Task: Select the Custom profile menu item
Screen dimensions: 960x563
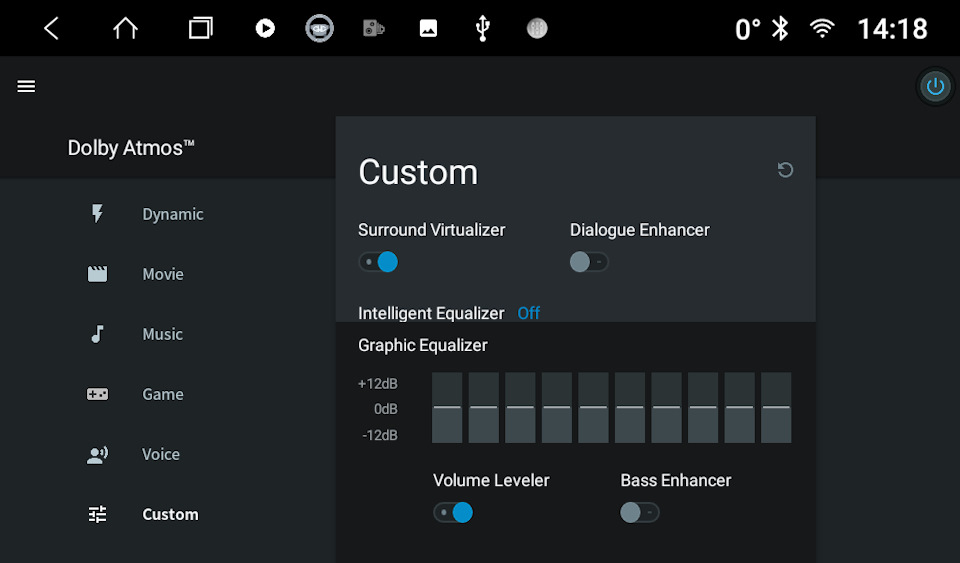Action: click(170, 514)
